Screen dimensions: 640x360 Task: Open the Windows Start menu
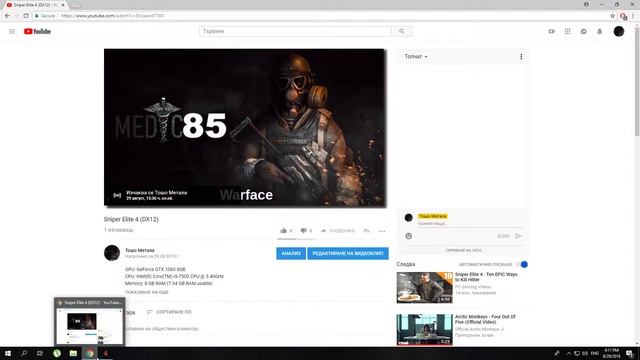[8, 353]
